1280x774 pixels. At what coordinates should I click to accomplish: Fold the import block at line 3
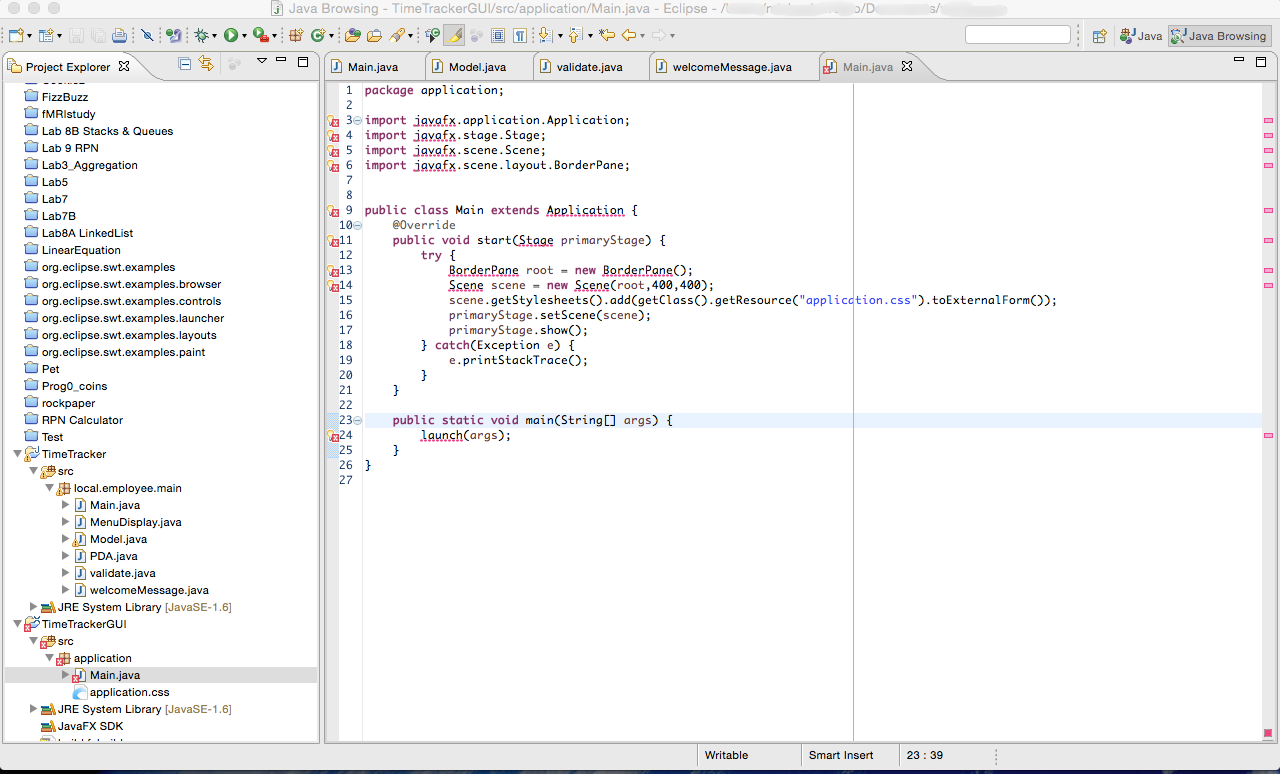[x=357, y=120]
